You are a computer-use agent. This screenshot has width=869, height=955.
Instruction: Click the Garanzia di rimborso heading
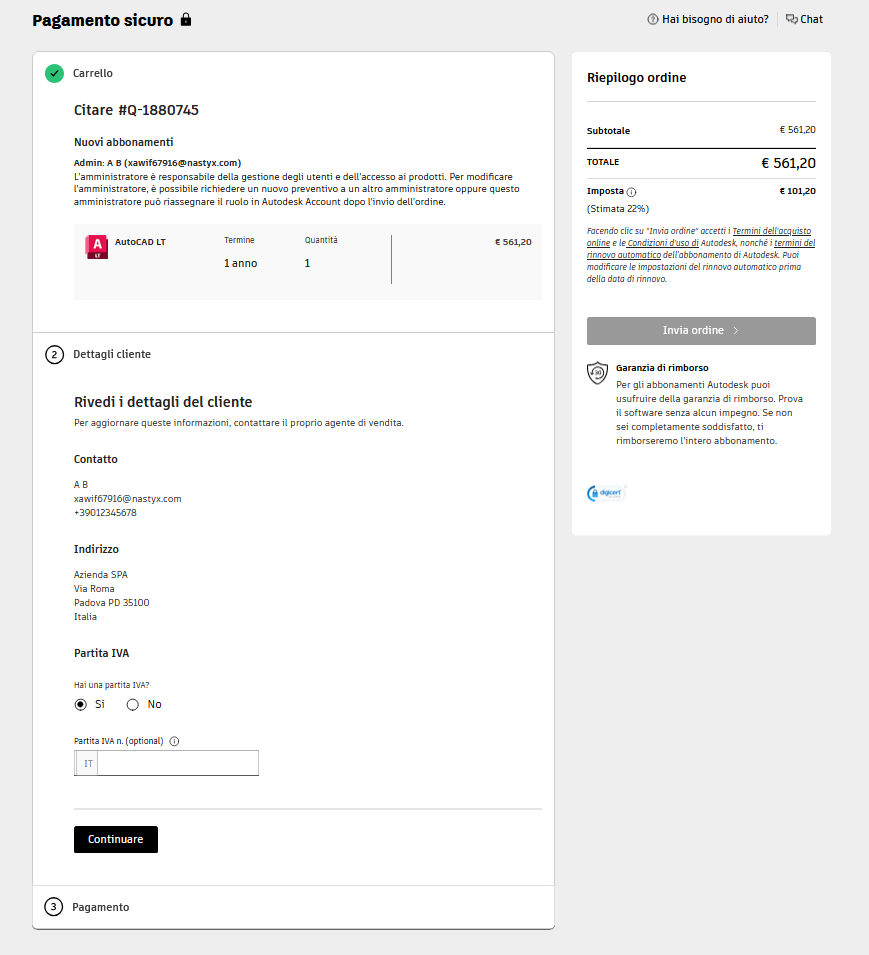[662, 368]
